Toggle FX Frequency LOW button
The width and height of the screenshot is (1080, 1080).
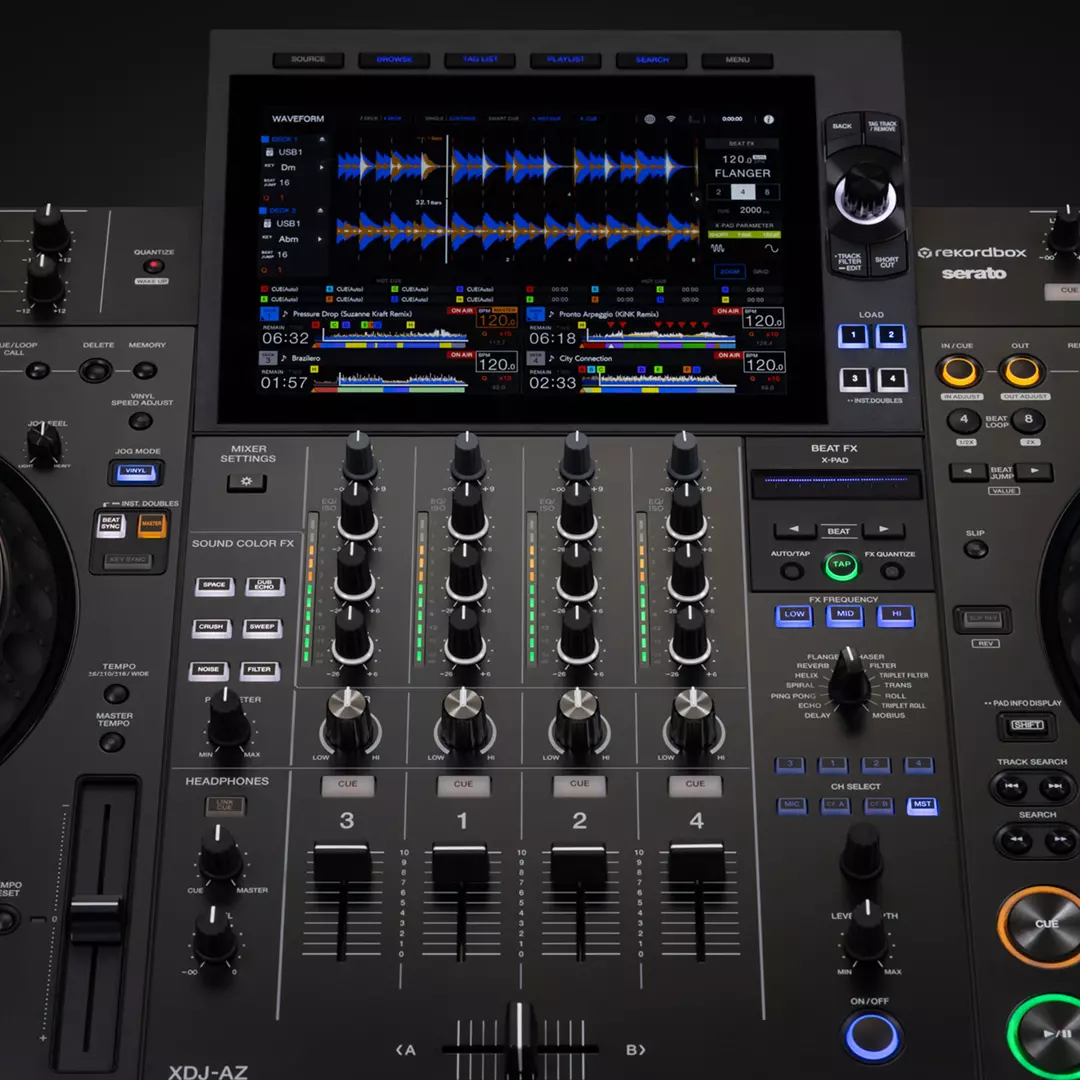coord(794,614)
